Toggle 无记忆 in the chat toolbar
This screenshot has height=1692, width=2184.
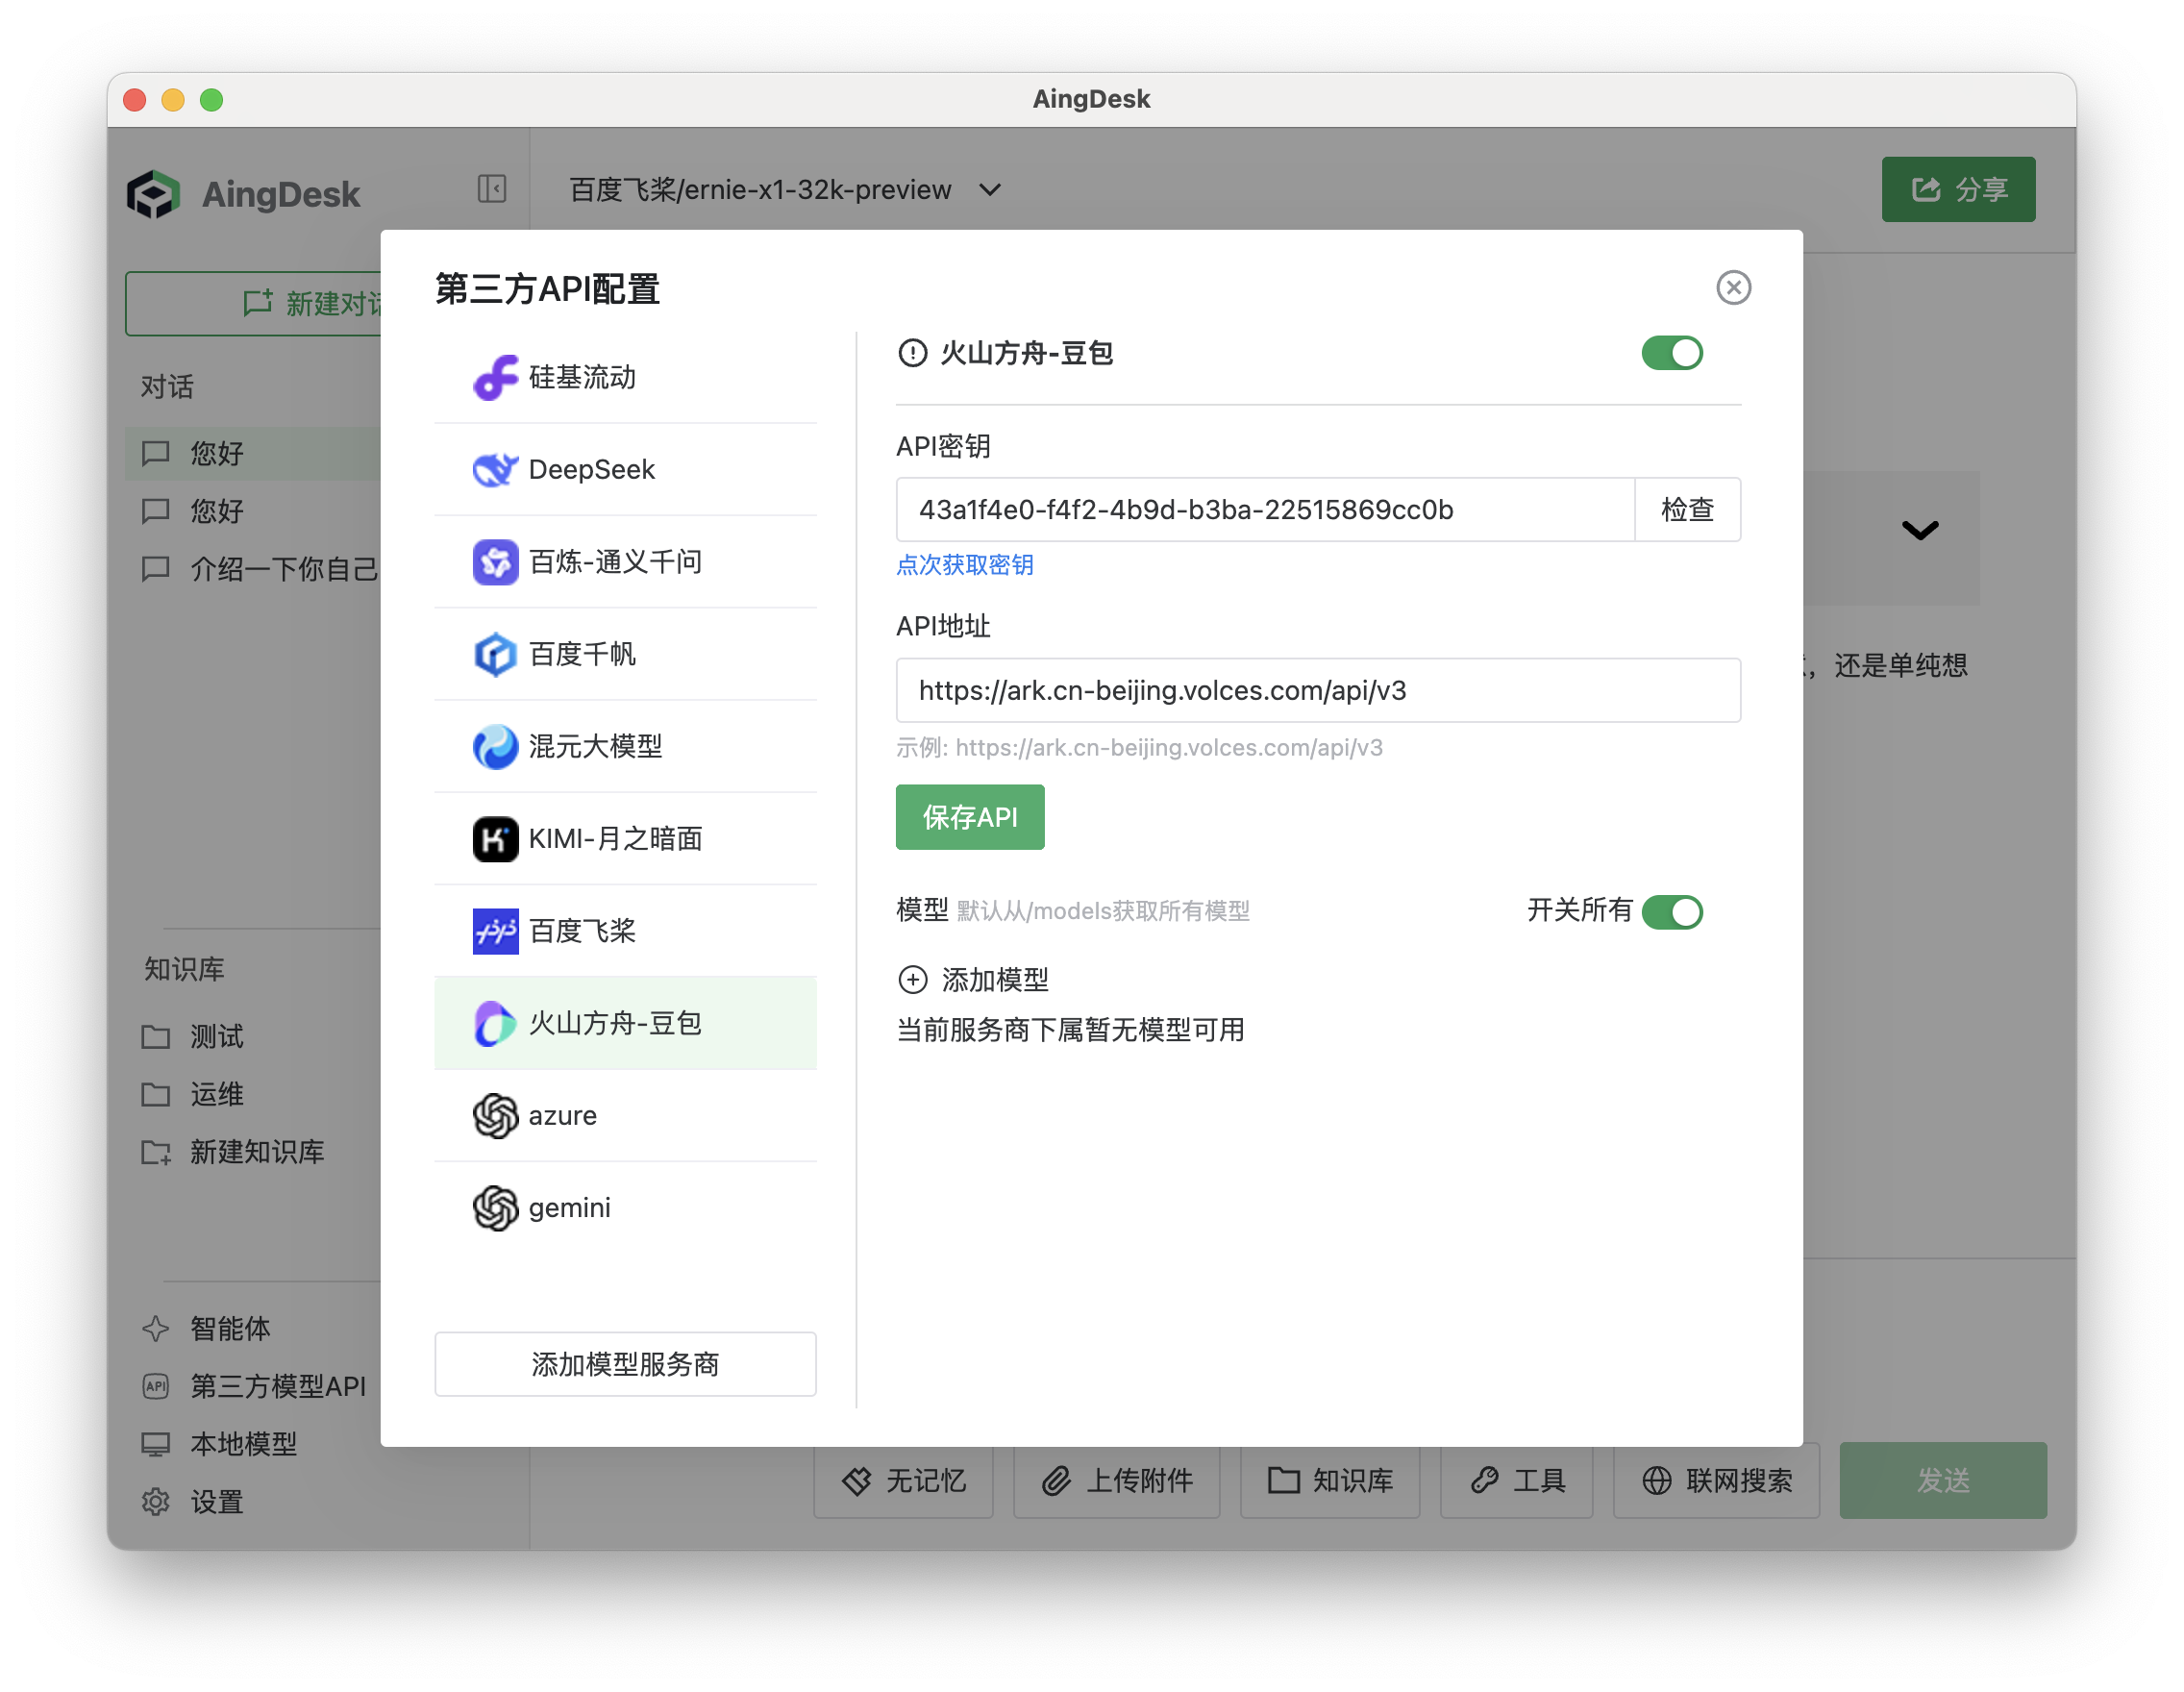pyautogui.click(x=902, y=1481)
